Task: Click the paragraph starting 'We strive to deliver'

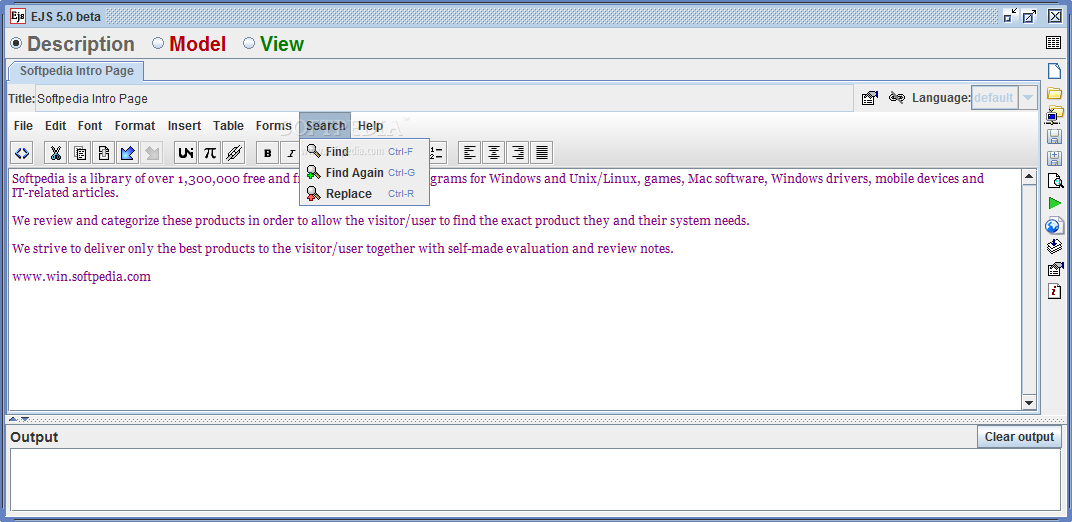Action: coord(343,249)
